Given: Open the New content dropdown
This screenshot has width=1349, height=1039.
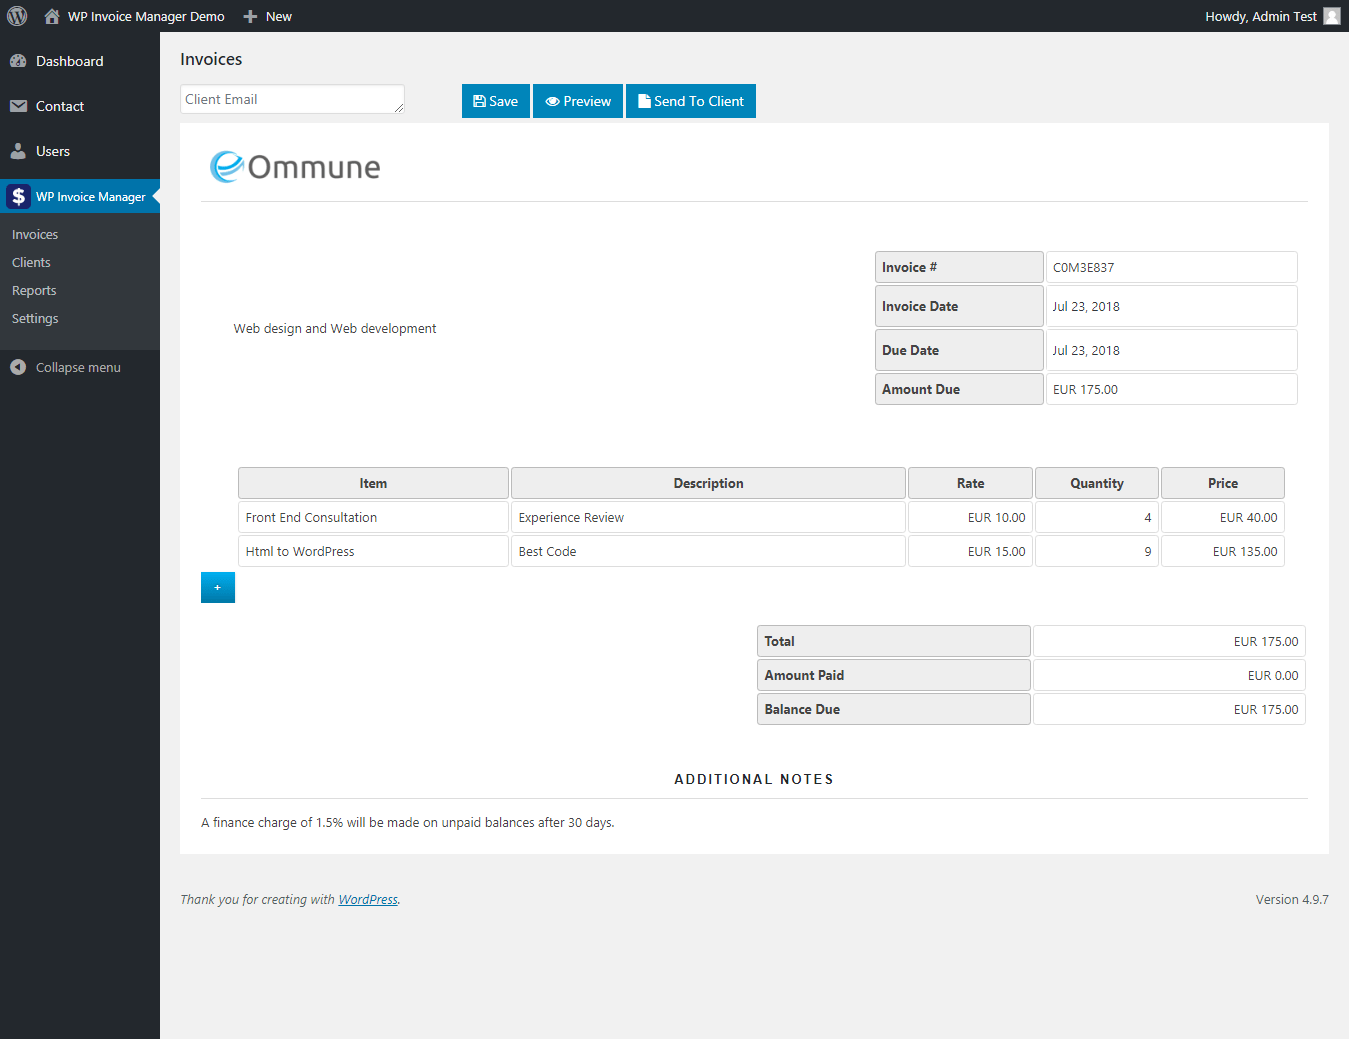Looking at the screenshot, I should coord(268,16).
